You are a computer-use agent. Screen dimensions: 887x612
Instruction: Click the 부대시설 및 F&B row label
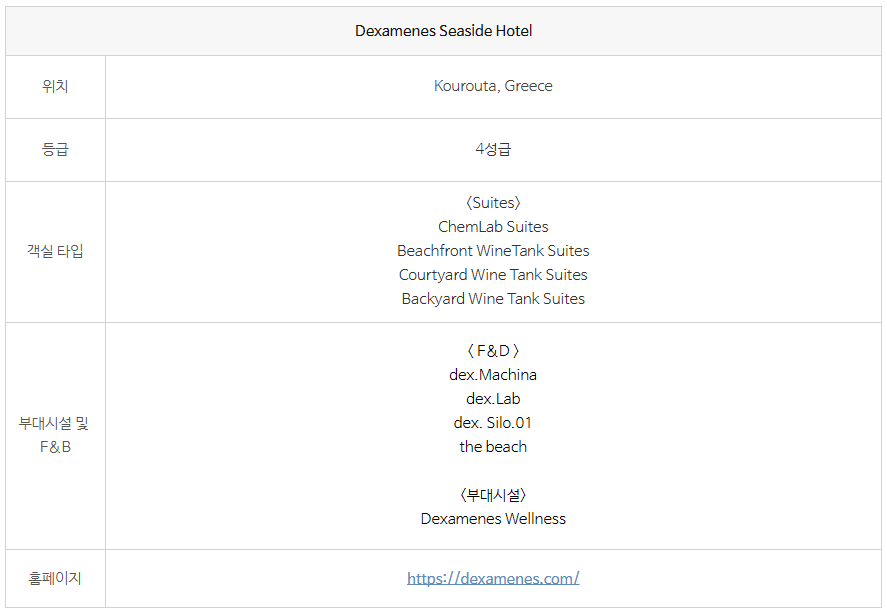tap(55, 435)
